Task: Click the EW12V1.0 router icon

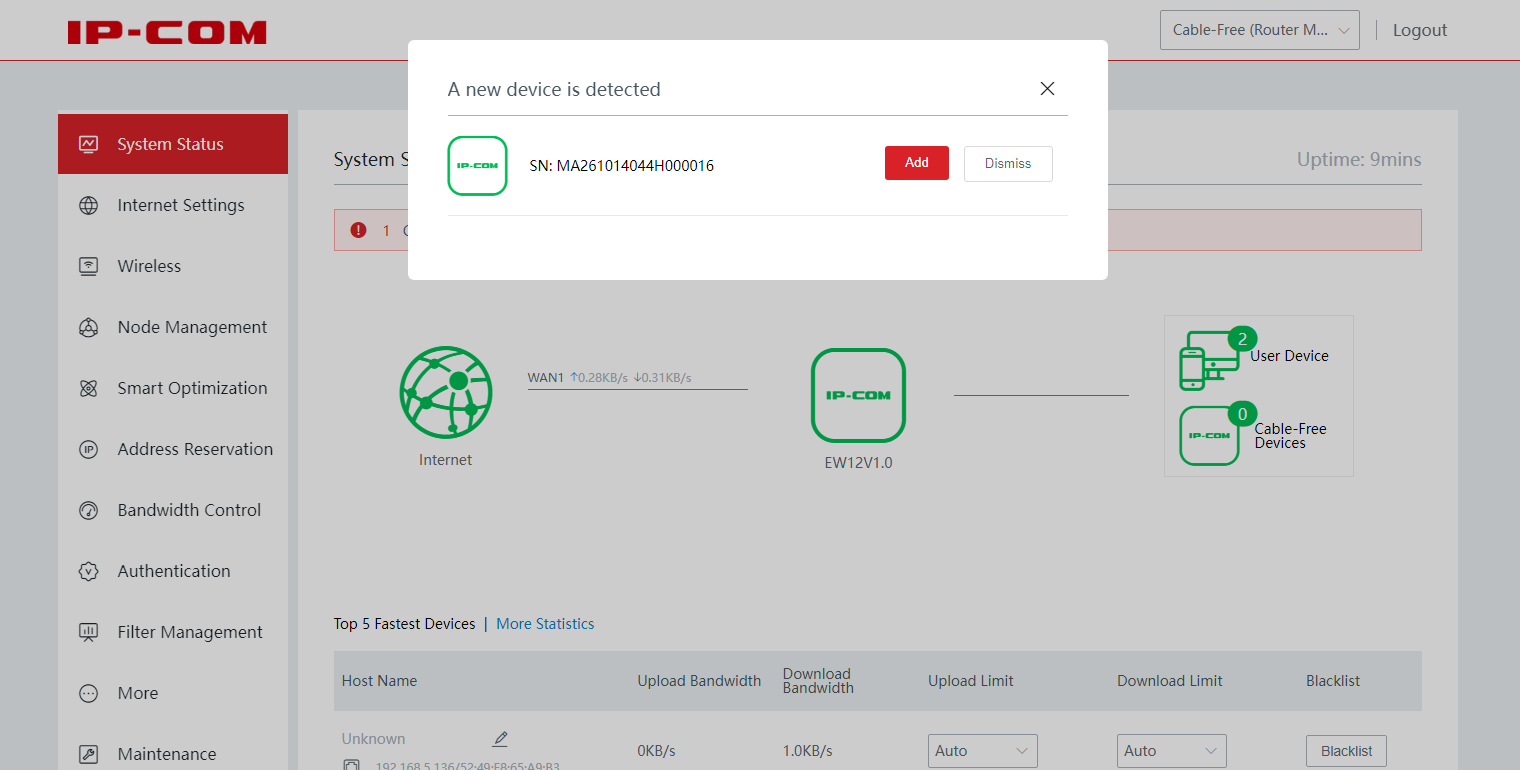Action: point(858,395)
